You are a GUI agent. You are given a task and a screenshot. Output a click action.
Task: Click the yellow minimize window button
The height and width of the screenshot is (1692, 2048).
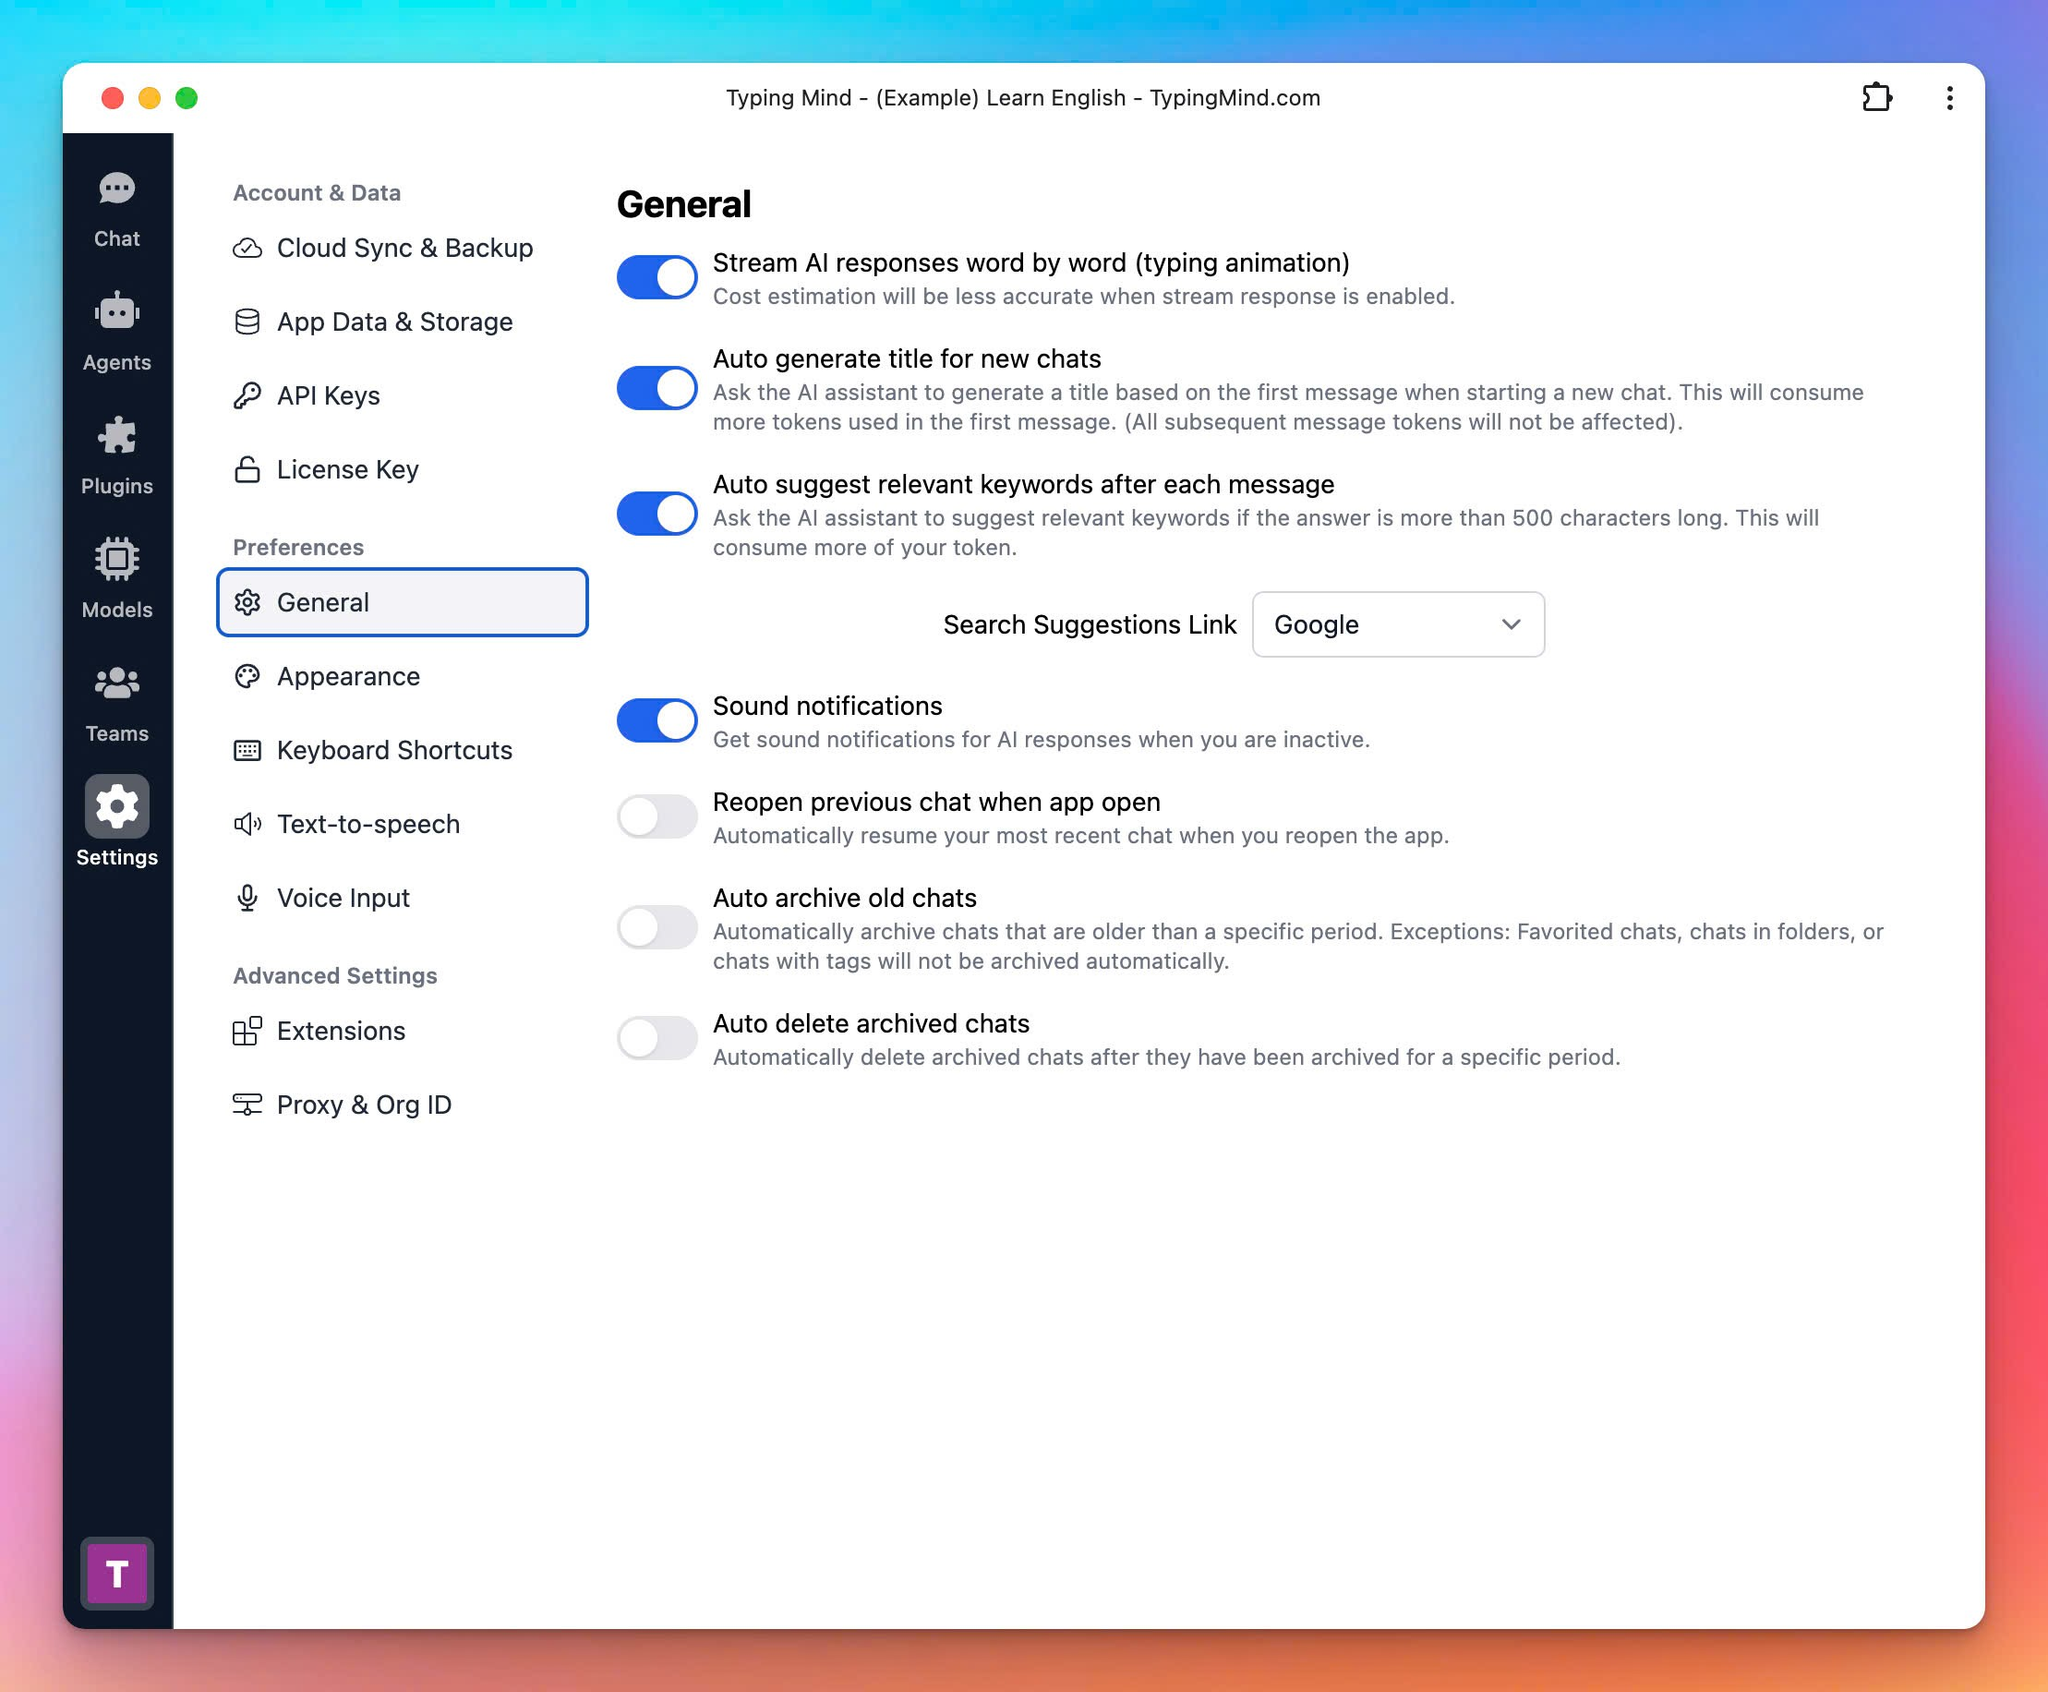149,98
